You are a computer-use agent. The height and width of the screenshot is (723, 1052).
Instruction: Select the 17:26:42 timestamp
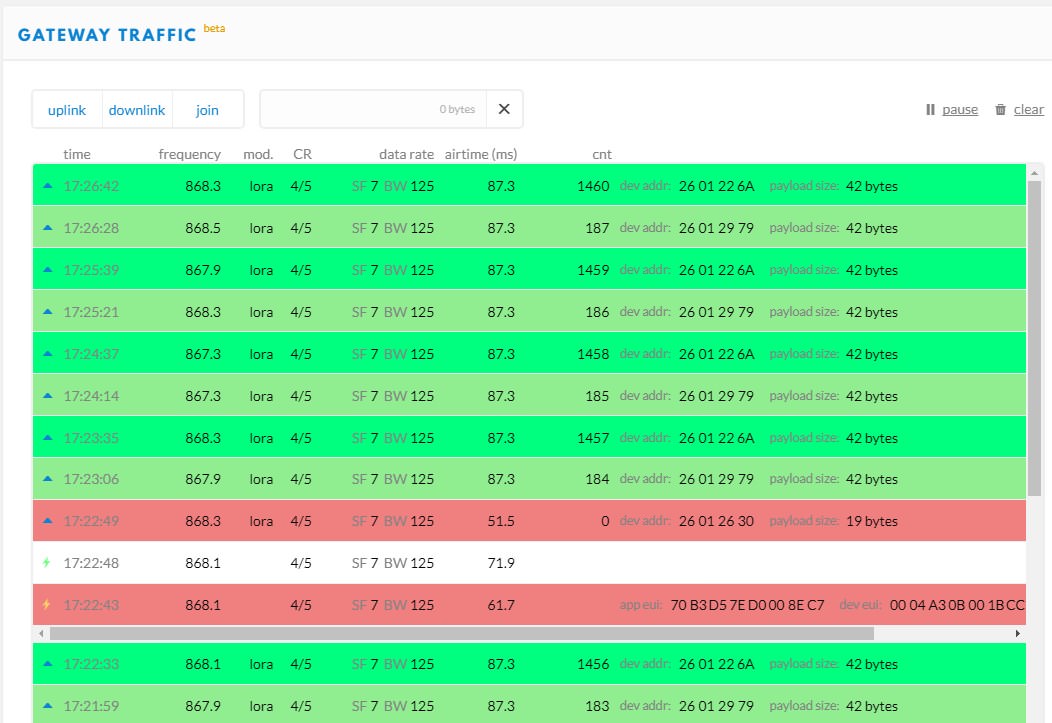click(91, 186)
